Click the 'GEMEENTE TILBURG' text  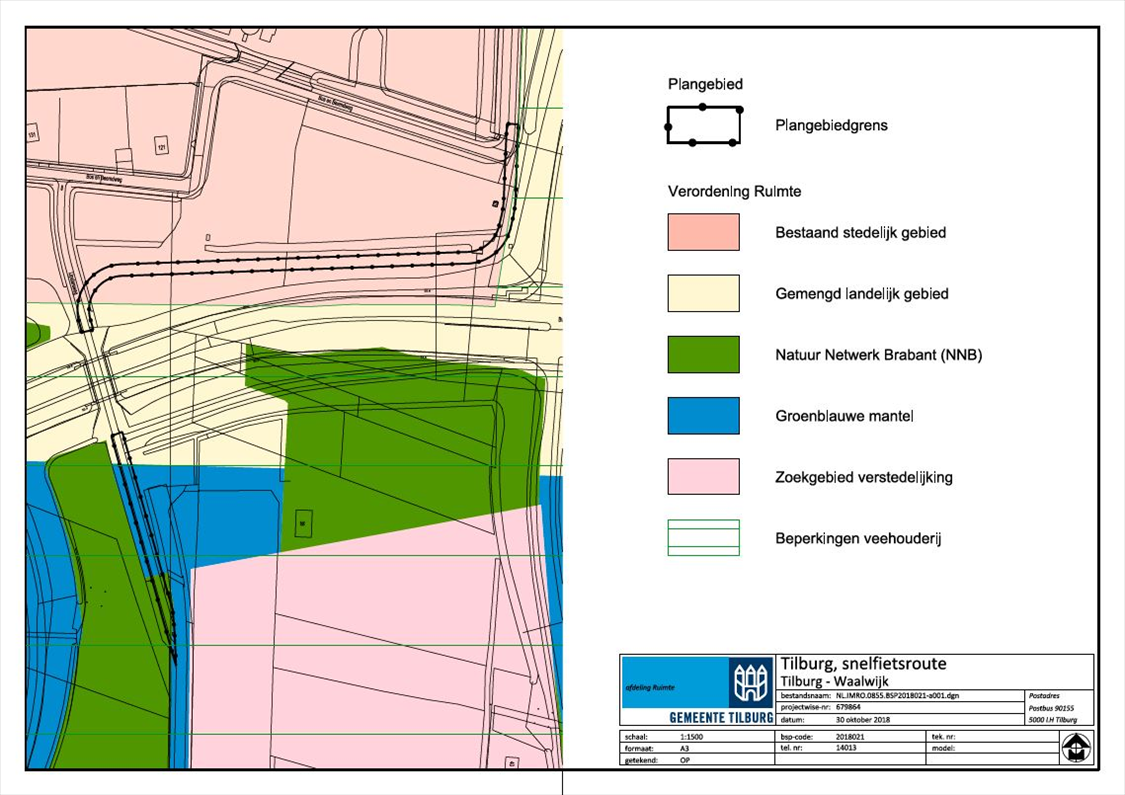click(721, 718)
